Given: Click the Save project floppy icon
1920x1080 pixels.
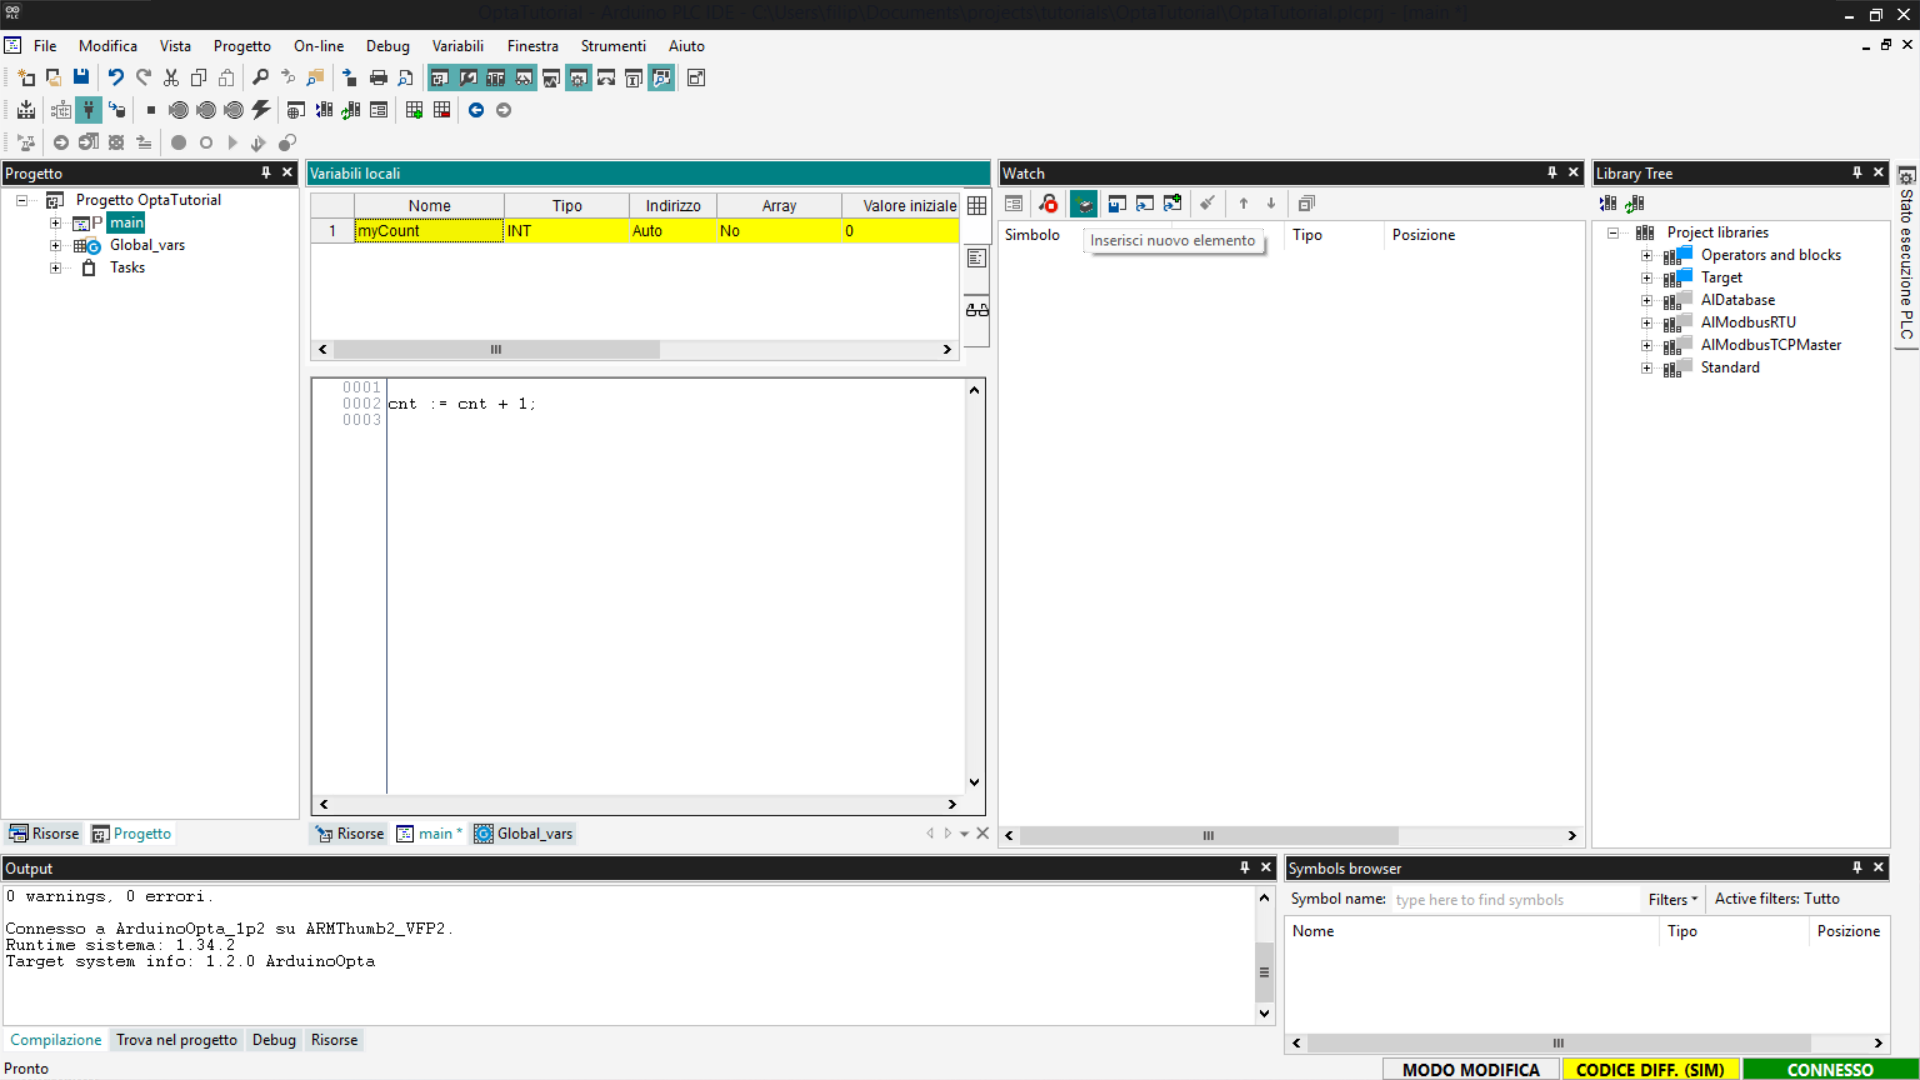Looking at the screenshot, I should tap(81, 78).
